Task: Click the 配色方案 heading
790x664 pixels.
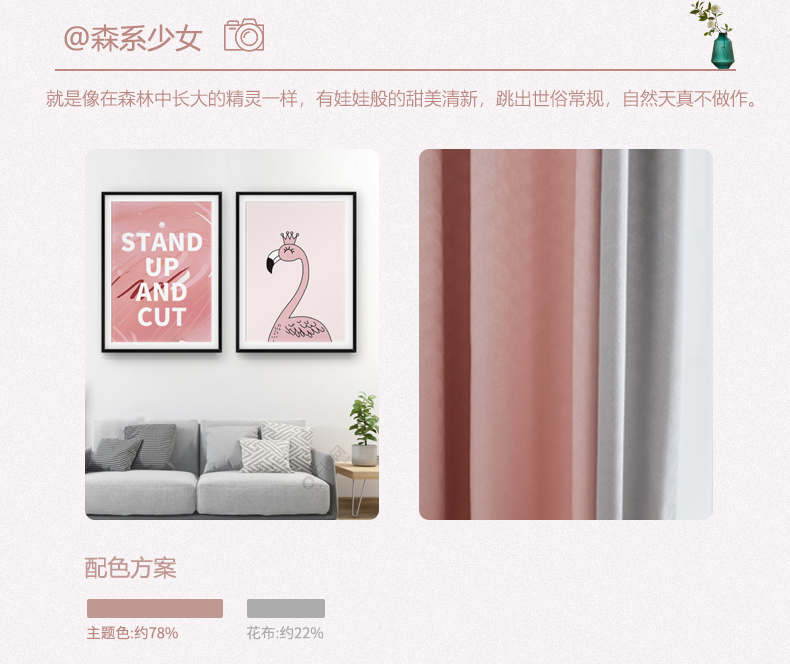Action: (x=130, y=568)
